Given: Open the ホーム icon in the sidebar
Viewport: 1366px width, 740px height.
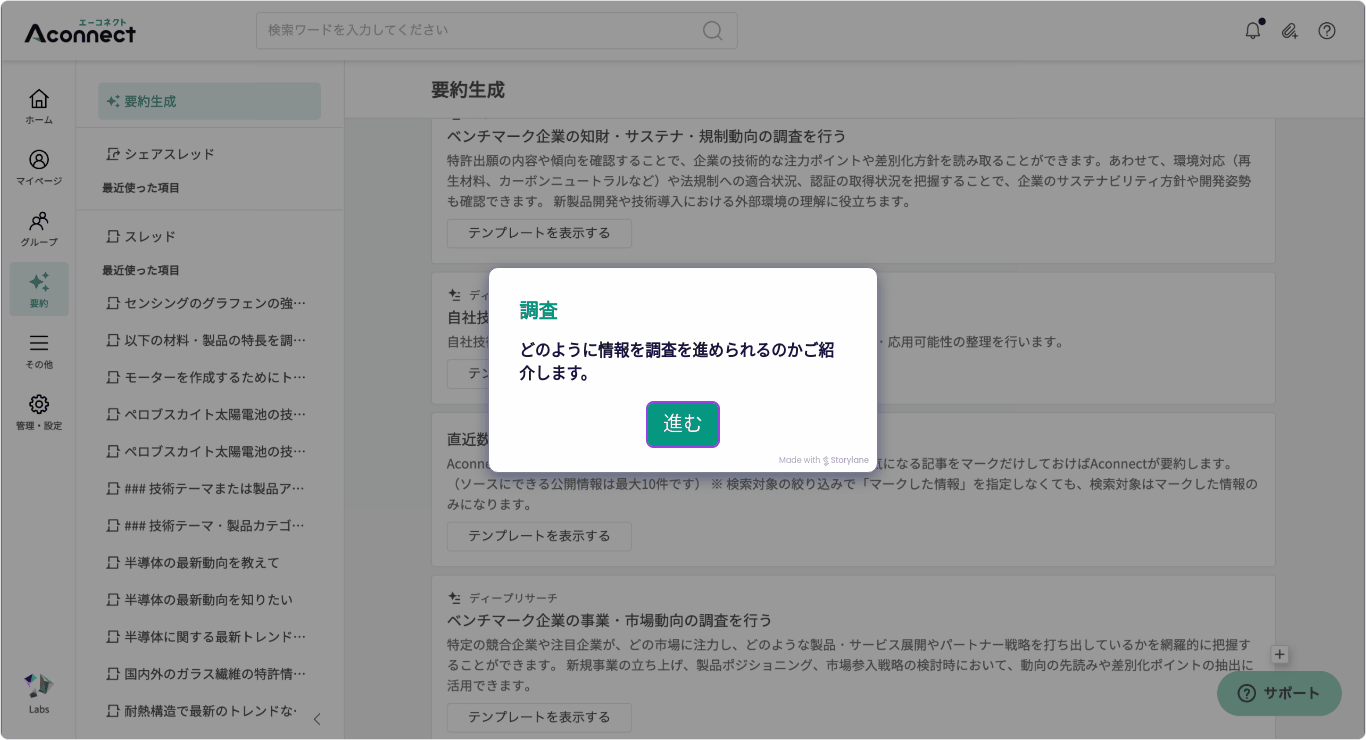Looking at the screenshot, I should click(x=38, y=104).
